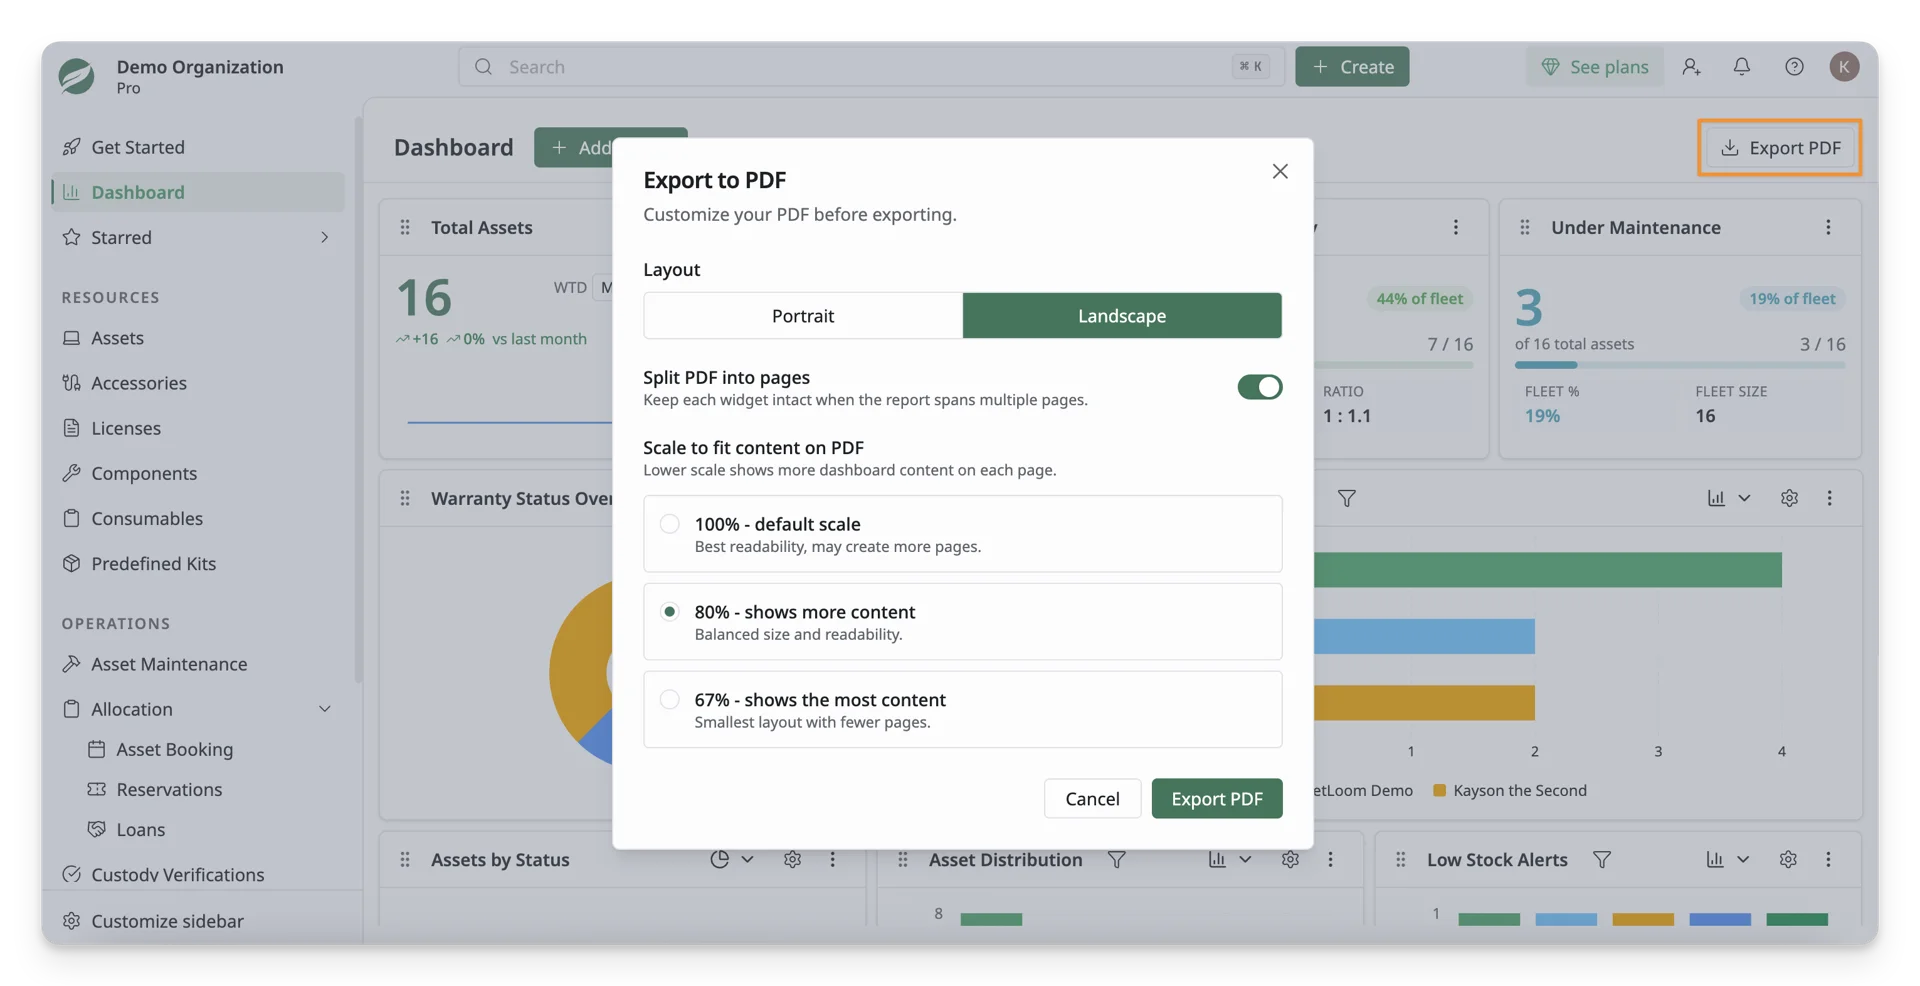Open Assets by Status settings gear

point(791,860)
